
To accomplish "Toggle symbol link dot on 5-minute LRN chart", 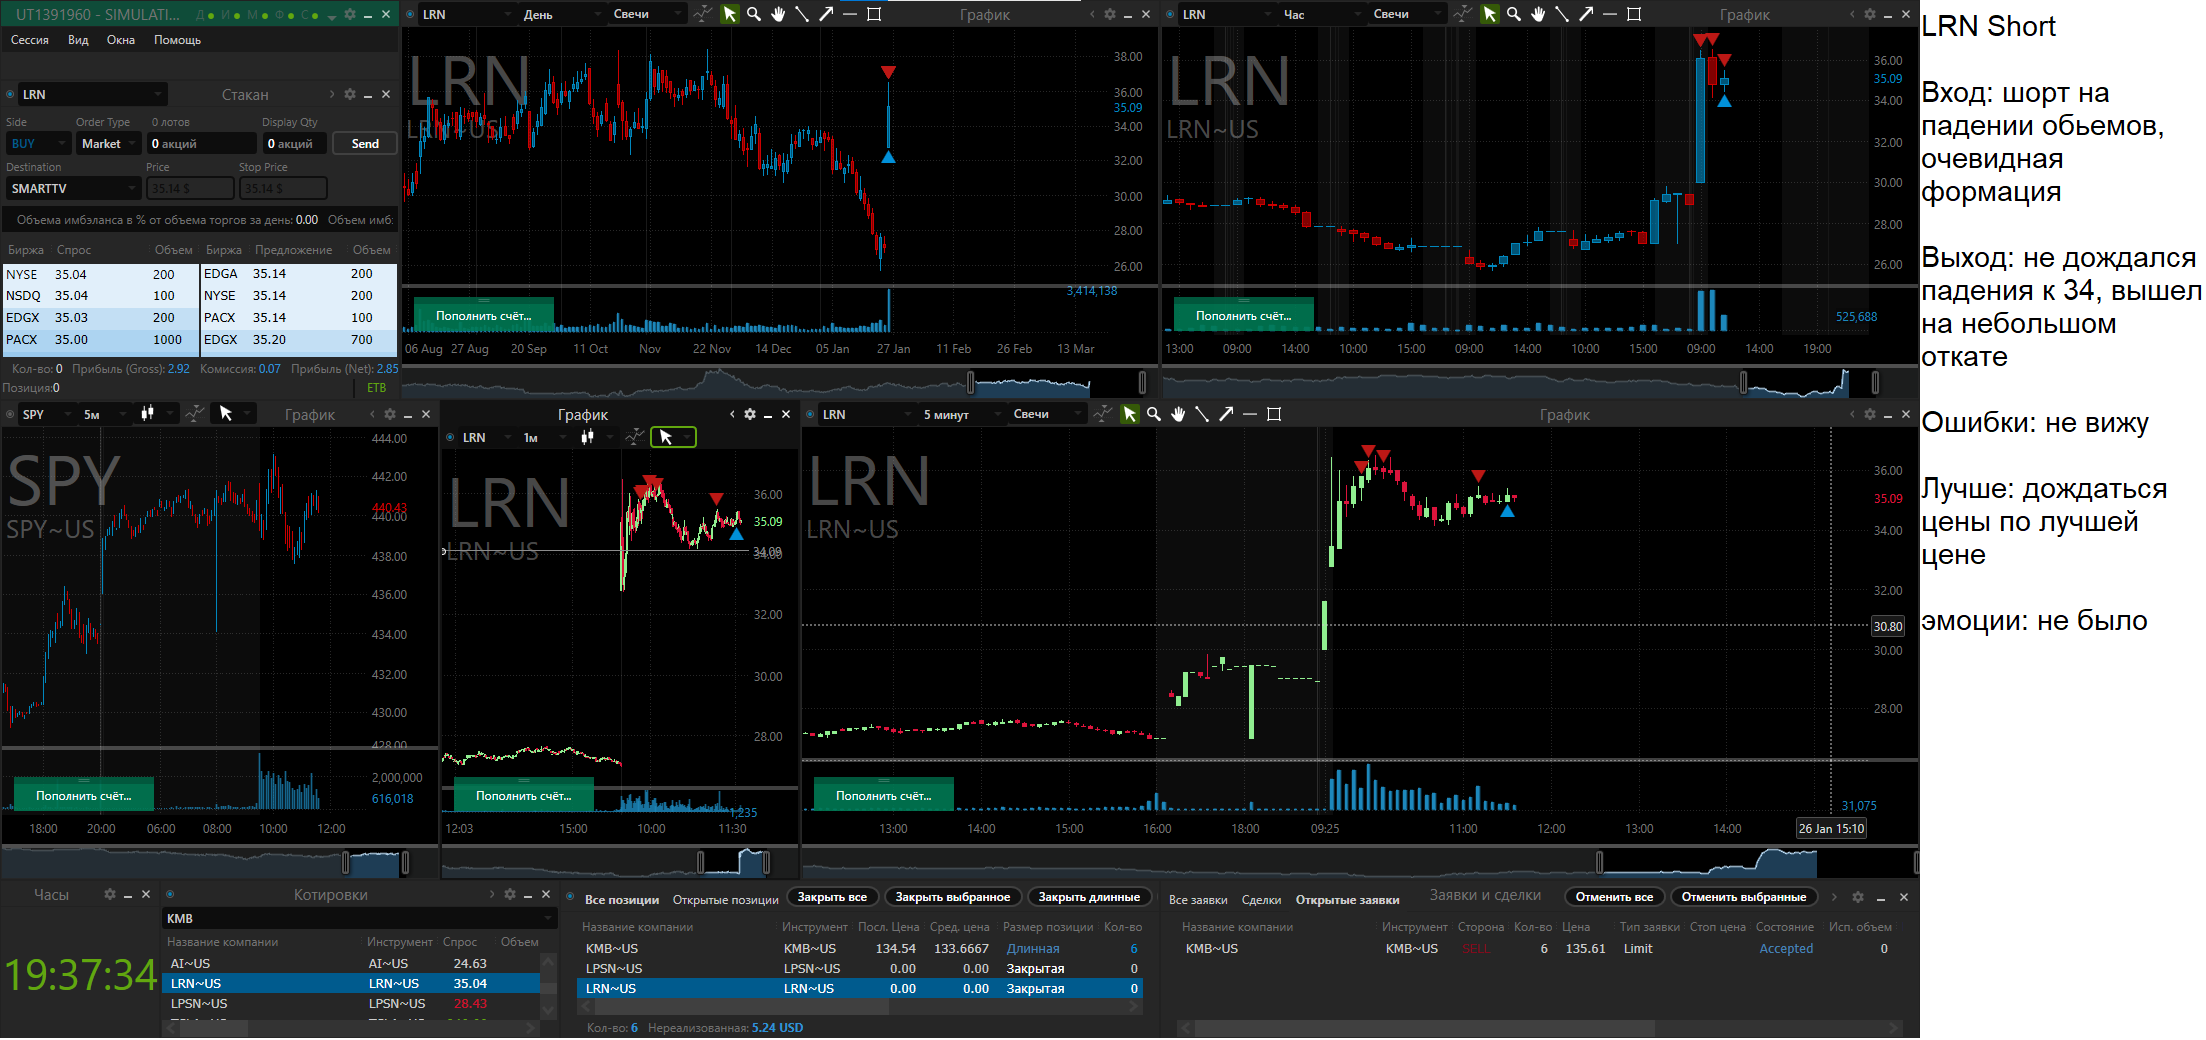I will coord(810,414).
